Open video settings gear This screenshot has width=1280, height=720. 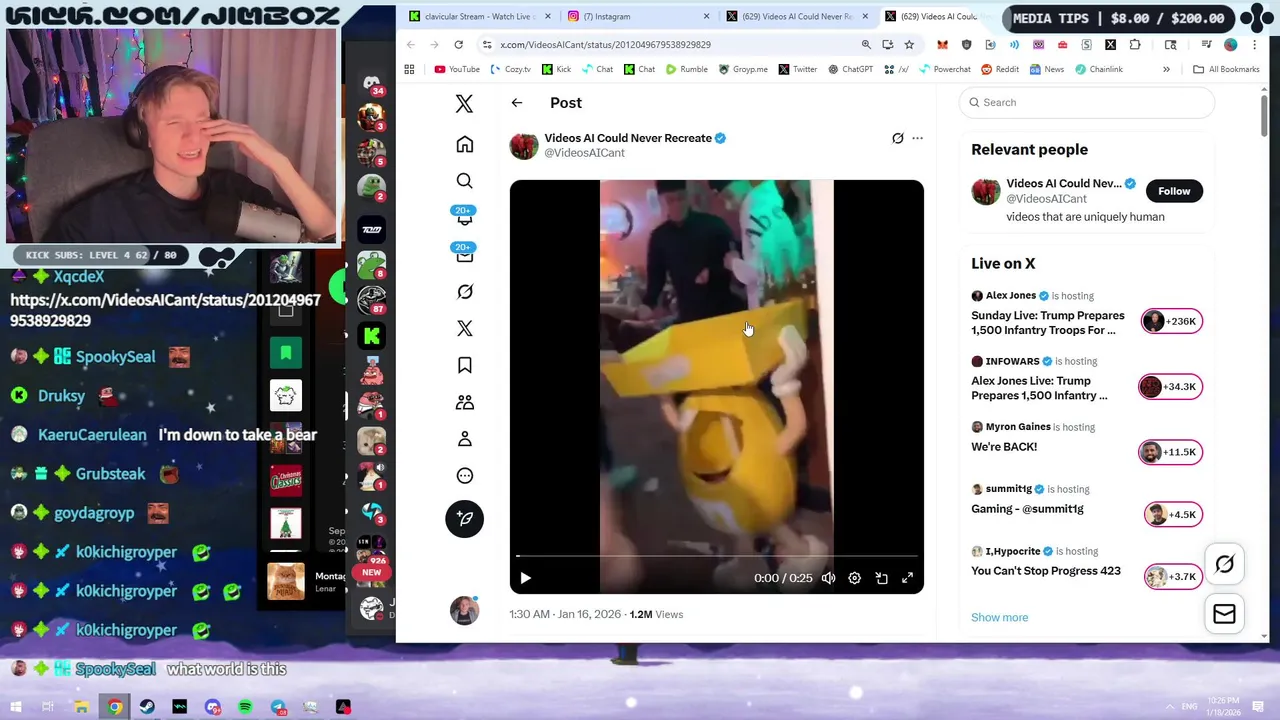(854, 578)
